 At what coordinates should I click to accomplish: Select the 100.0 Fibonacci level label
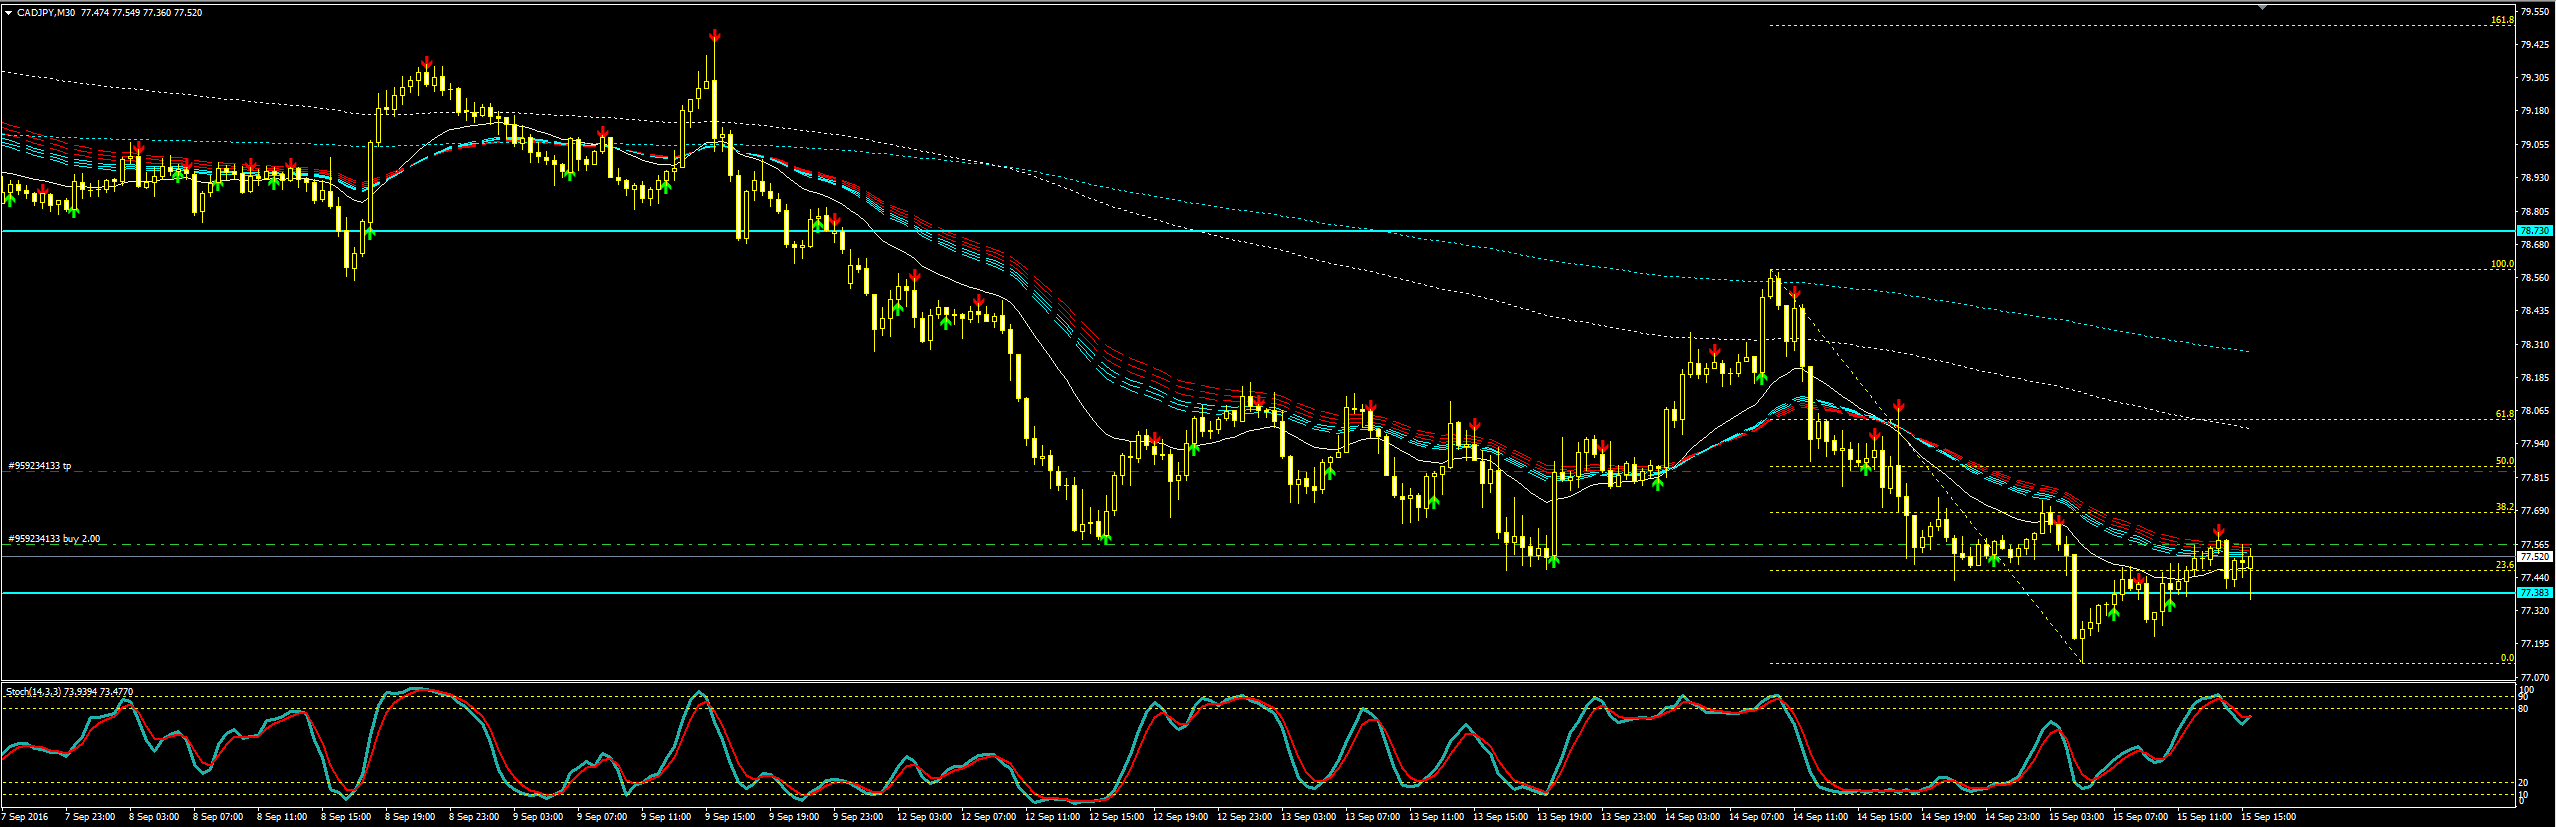click(x=2502, y=264)
